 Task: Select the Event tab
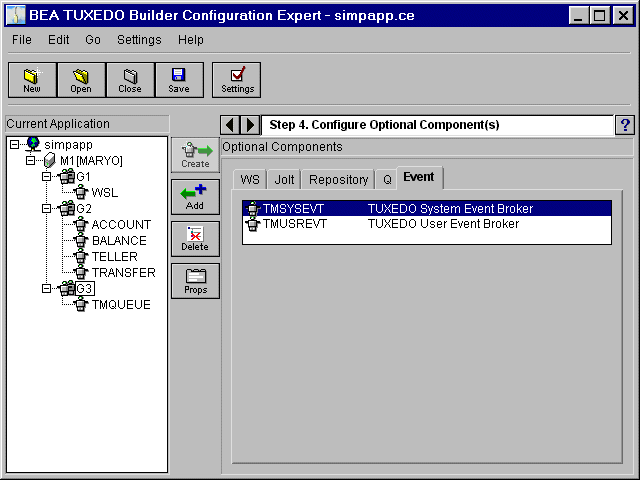point(419,177)
